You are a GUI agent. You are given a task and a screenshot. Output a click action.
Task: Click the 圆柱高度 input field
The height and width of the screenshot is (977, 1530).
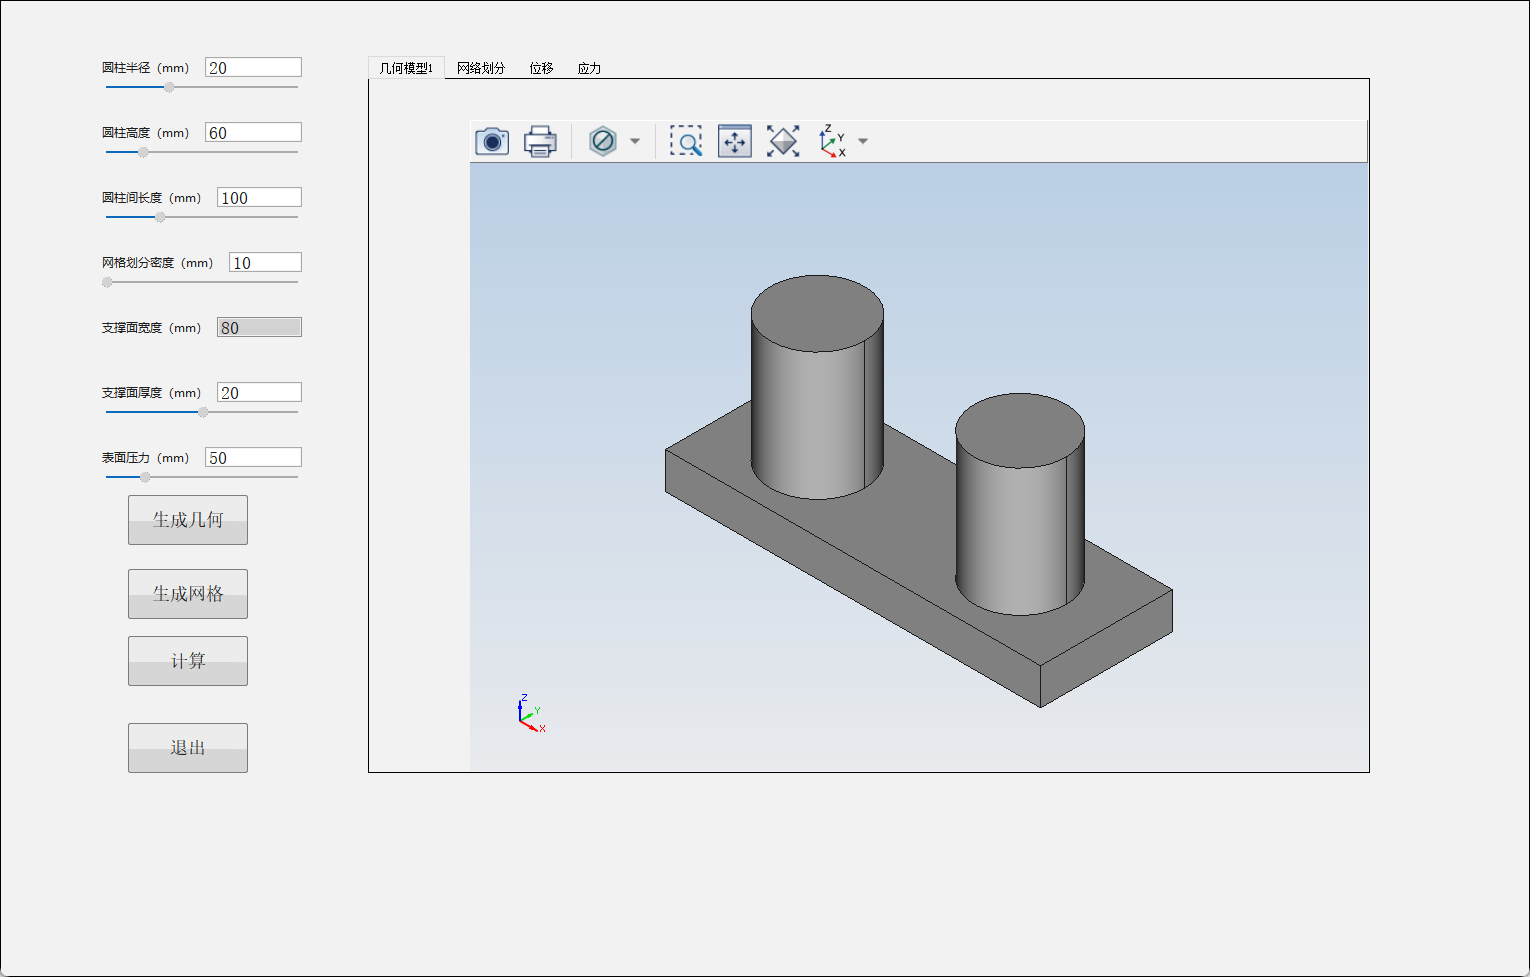pos(253,132)
